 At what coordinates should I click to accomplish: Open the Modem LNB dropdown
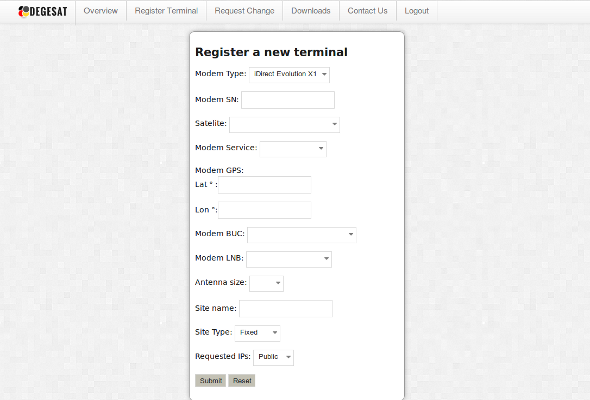[x=289, y=259]
